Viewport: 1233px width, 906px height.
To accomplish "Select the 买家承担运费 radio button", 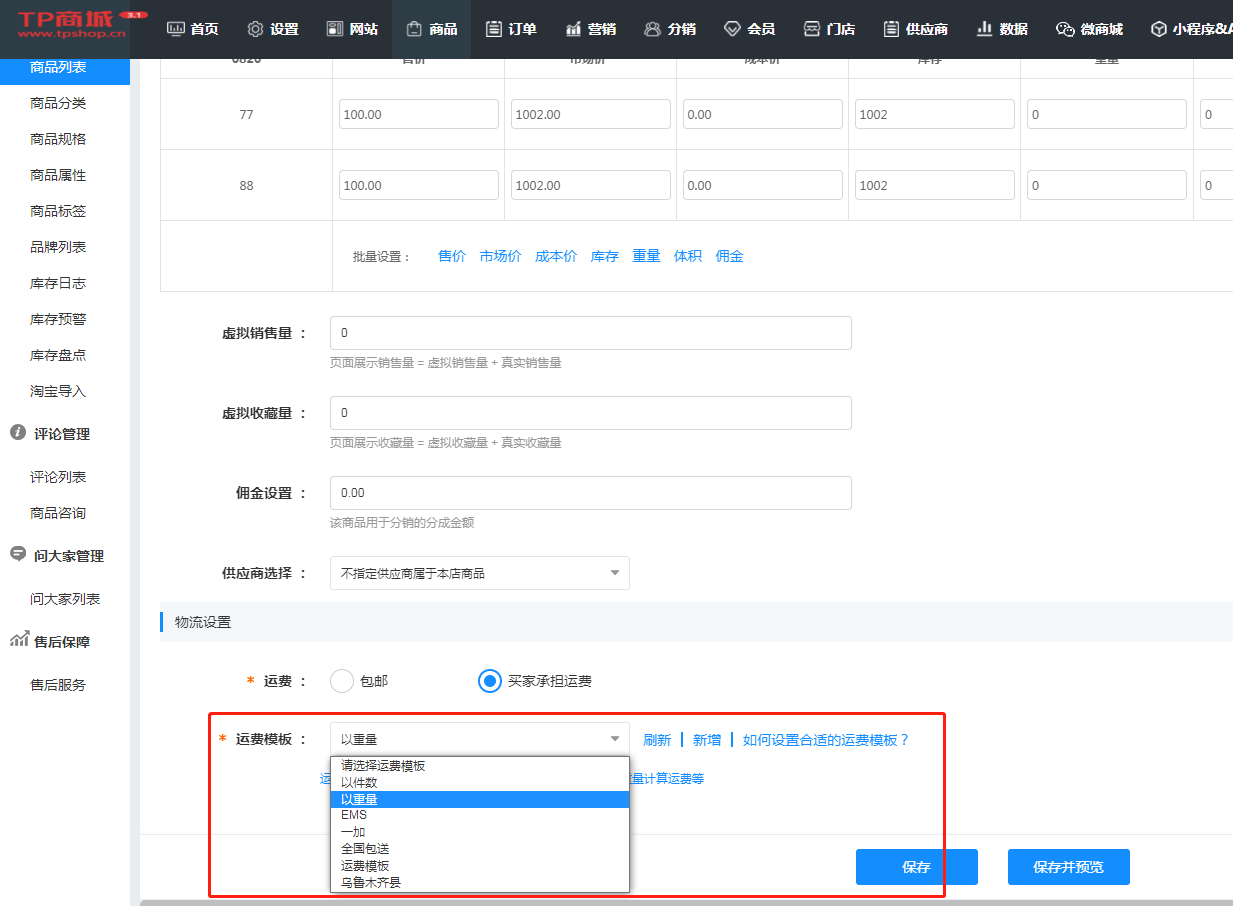I will pyautogui.click(x=489, y=681).
